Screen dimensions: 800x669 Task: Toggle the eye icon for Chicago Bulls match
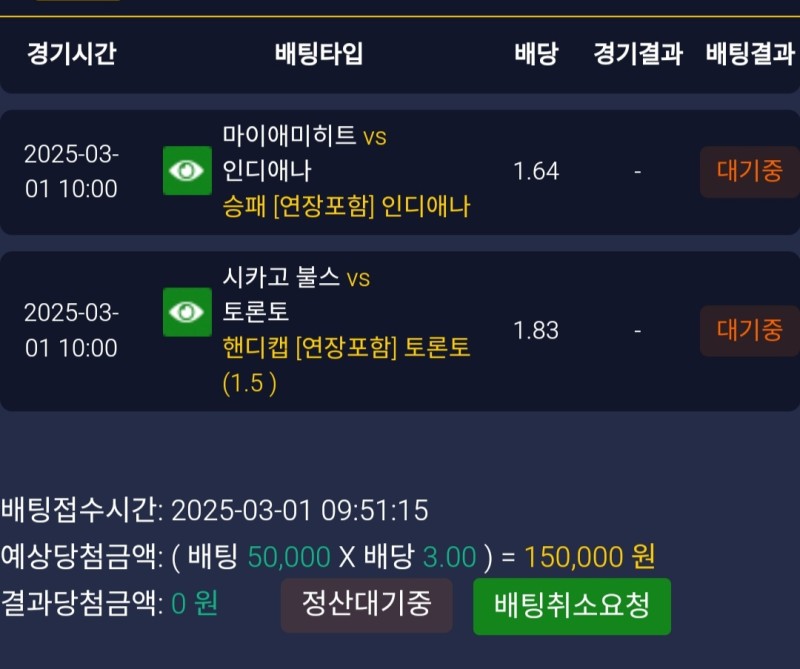tap(187, 312)
